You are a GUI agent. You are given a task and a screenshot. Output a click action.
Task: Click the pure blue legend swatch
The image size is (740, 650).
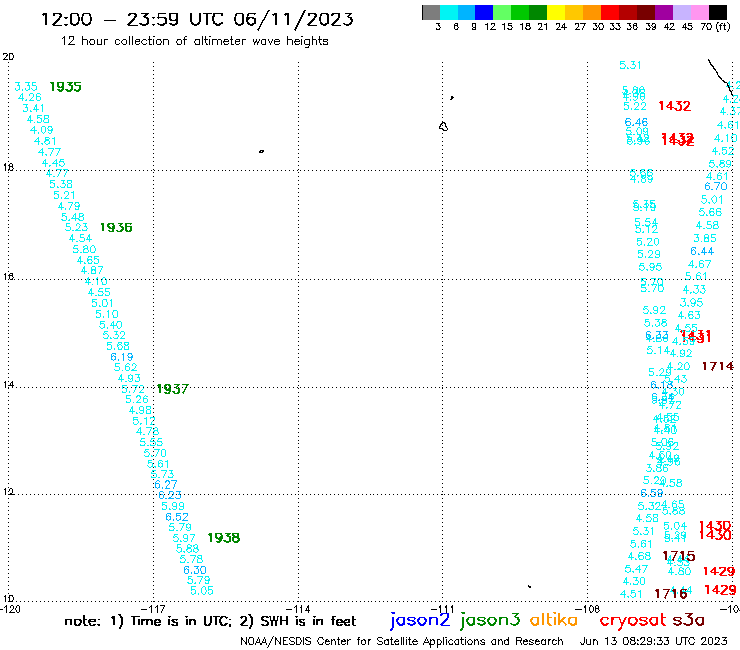coord(484,12)
